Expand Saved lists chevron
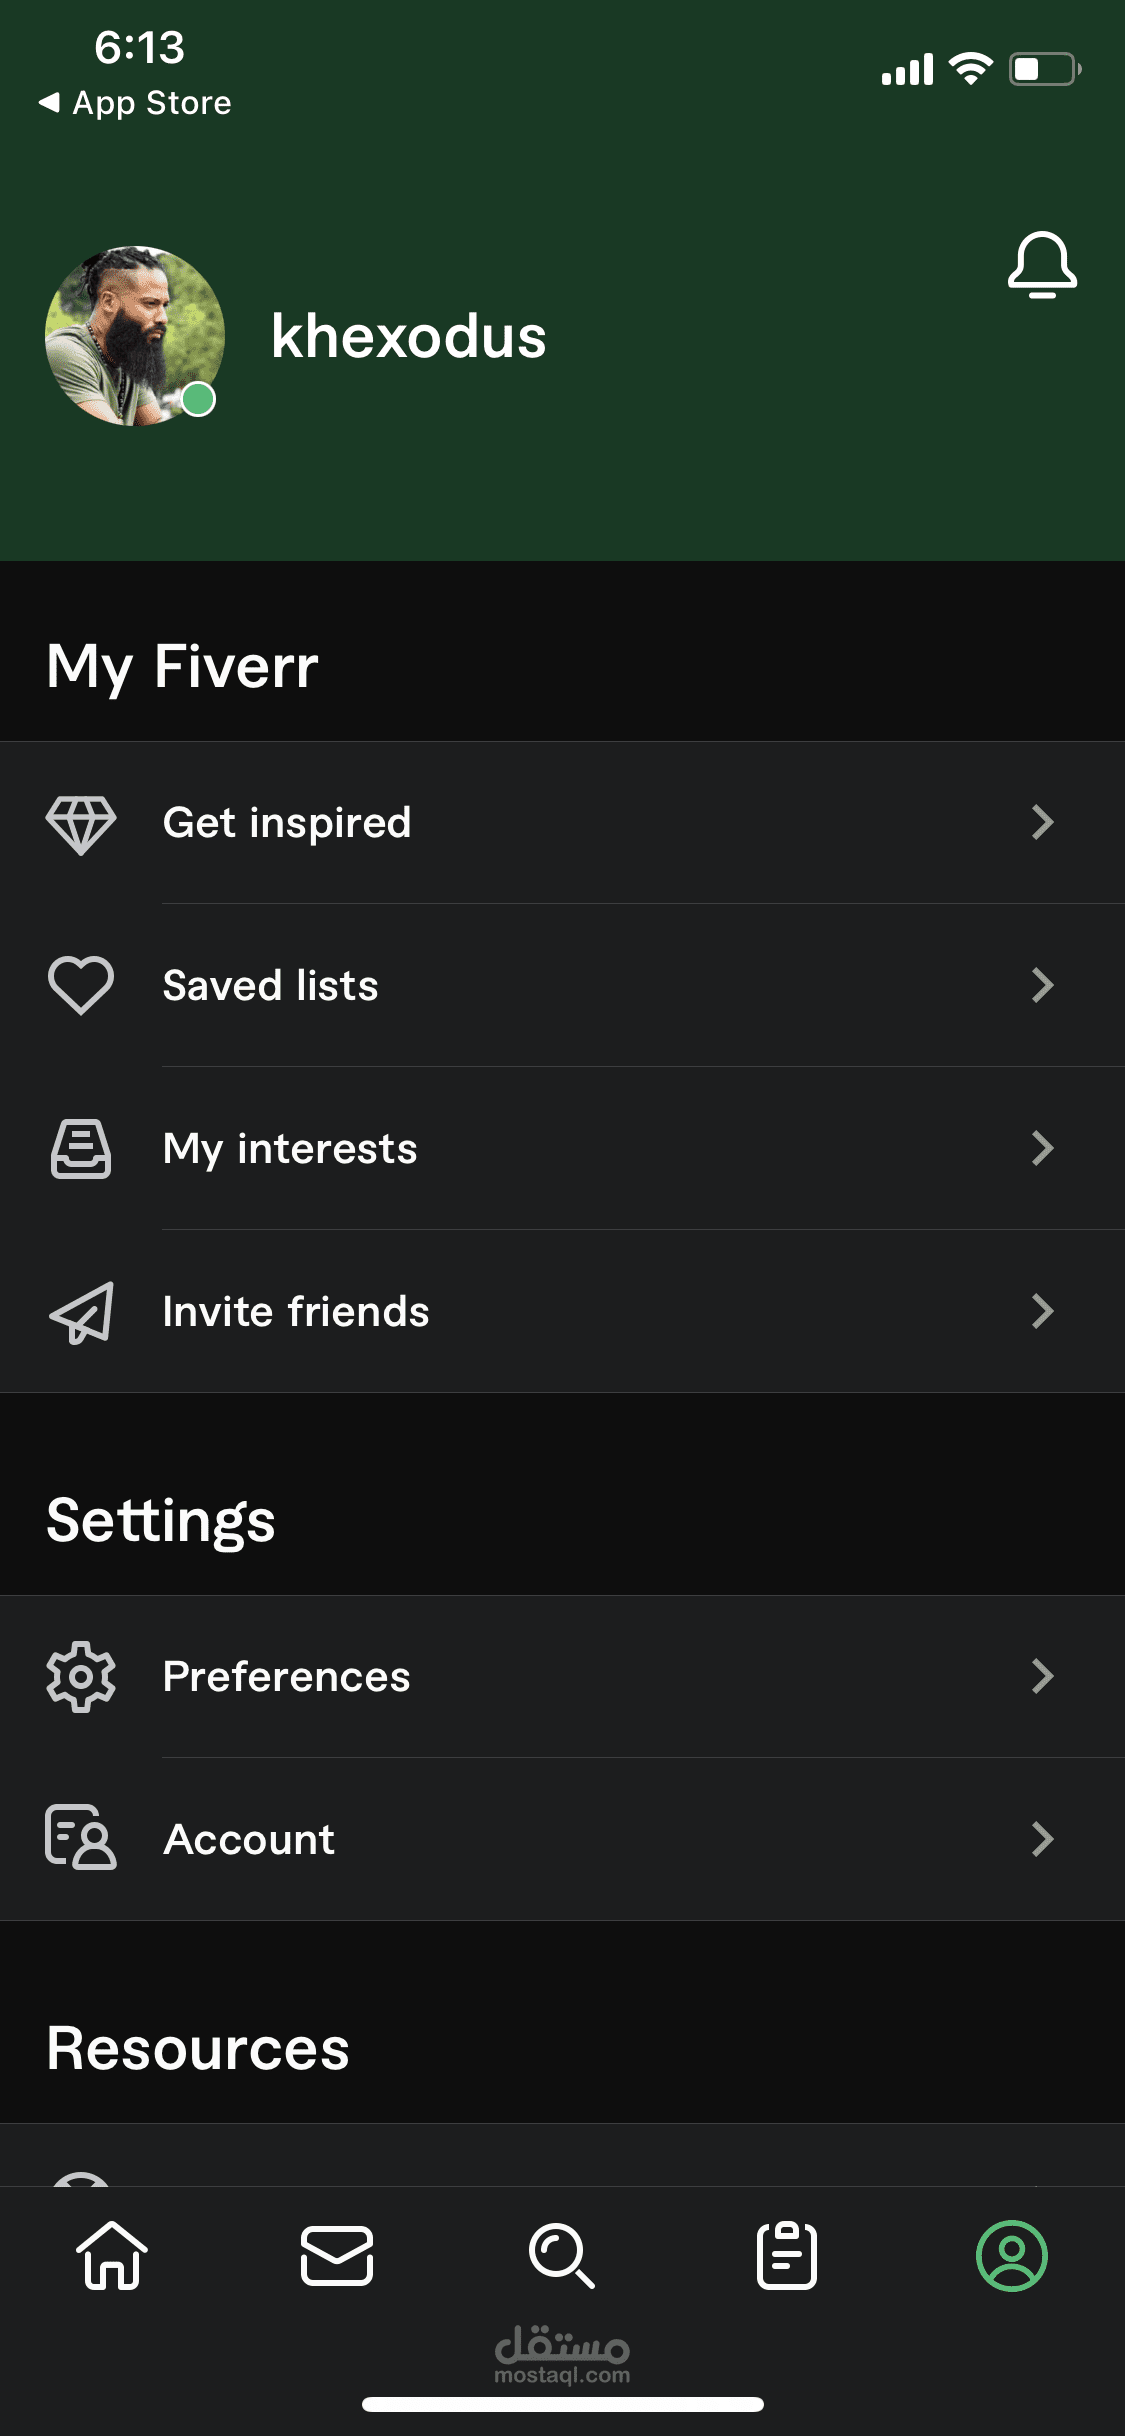Image resolution: width=1125 pixels, height=2436 pixels. point(1043,985)
